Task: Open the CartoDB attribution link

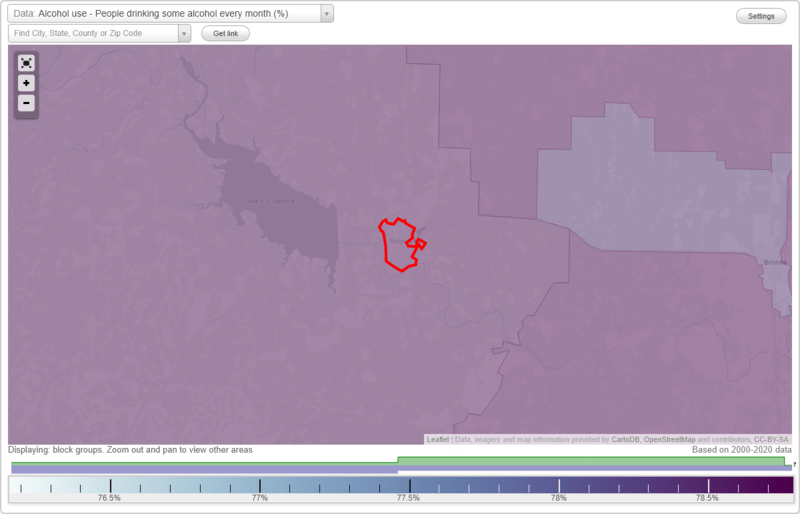Action: [626, 439]
